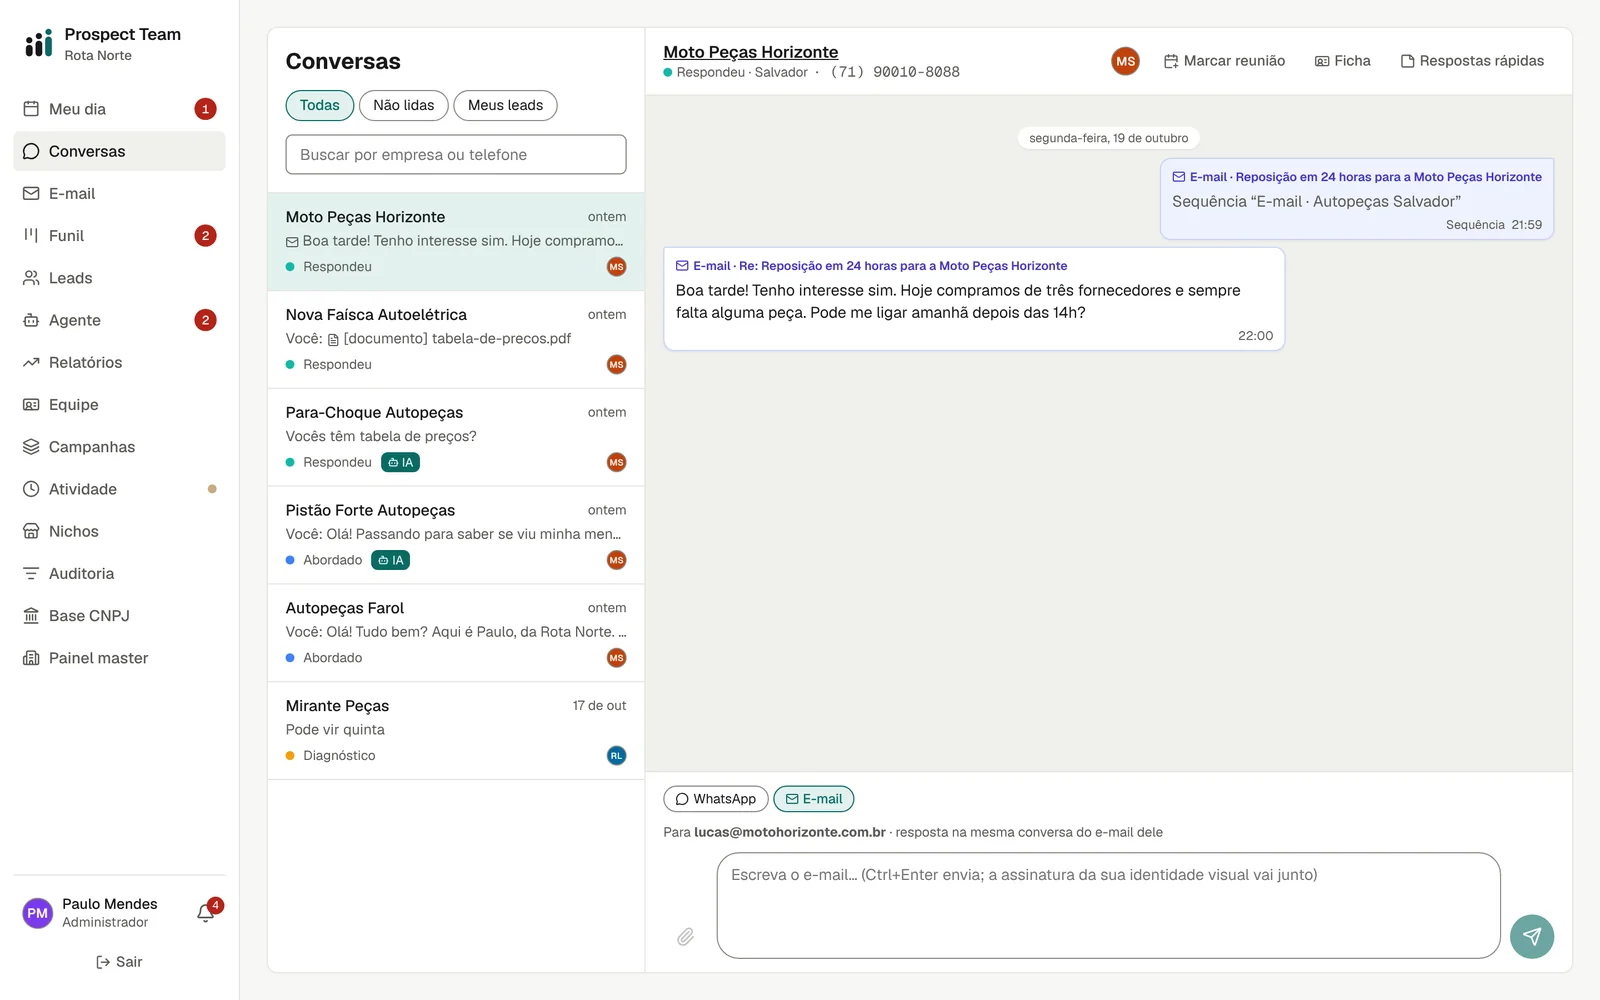
Task: Click phone number (71) 90010-8088
Action: tap(895, 72)
